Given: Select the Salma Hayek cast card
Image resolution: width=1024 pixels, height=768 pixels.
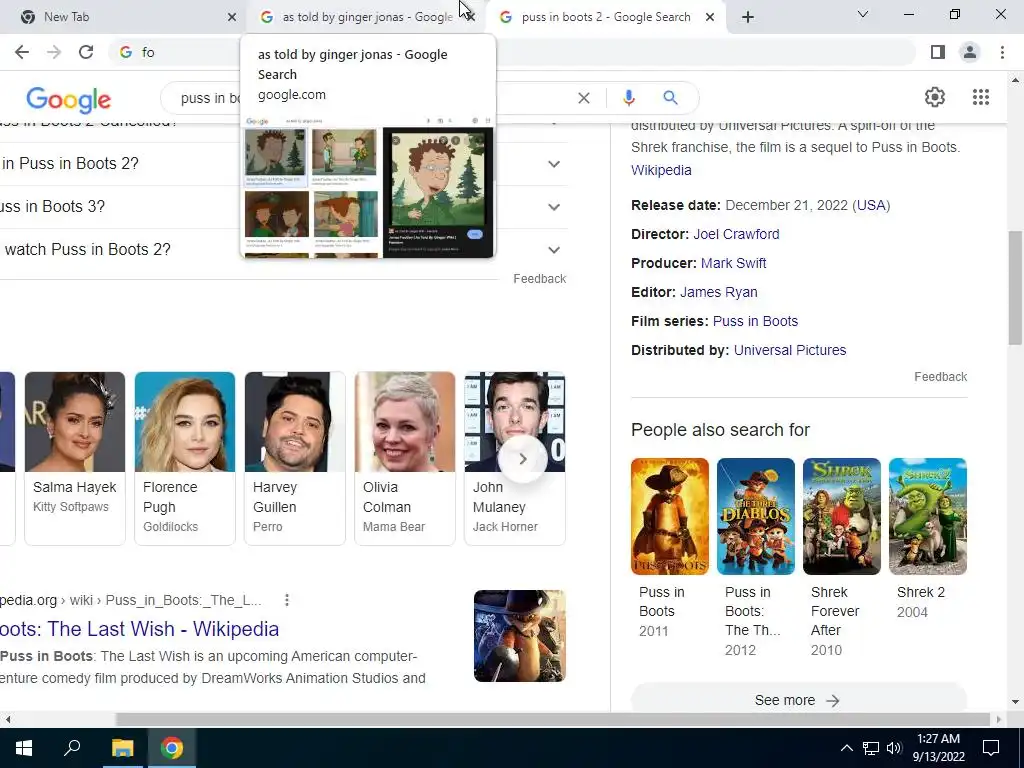Looking at the screenshot, I should [74, 458].
